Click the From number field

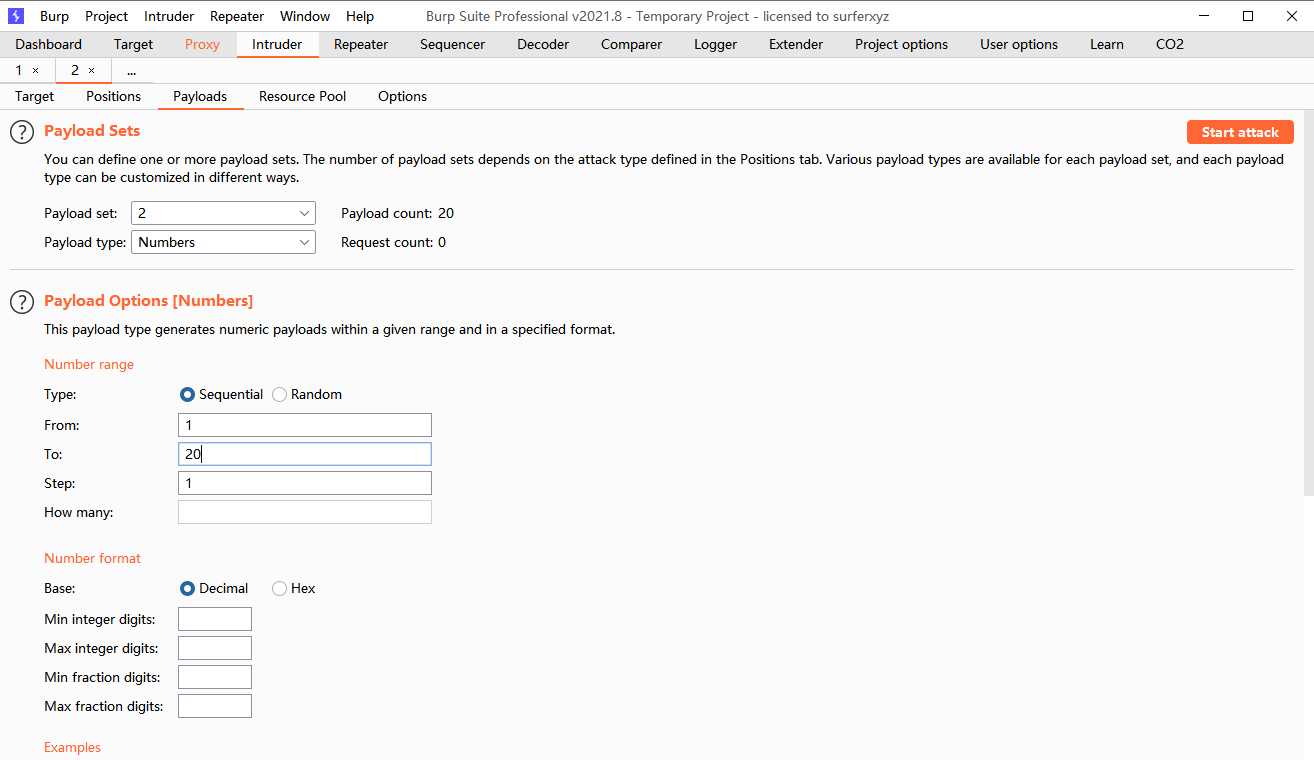[x=305, y=425]
